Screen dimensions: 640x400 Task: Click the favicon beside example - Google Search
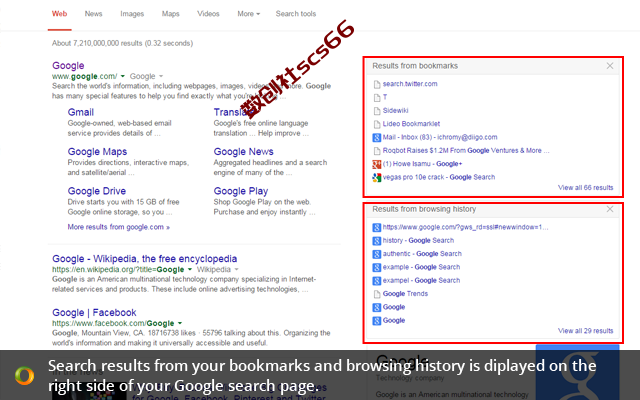pos(377,267)
